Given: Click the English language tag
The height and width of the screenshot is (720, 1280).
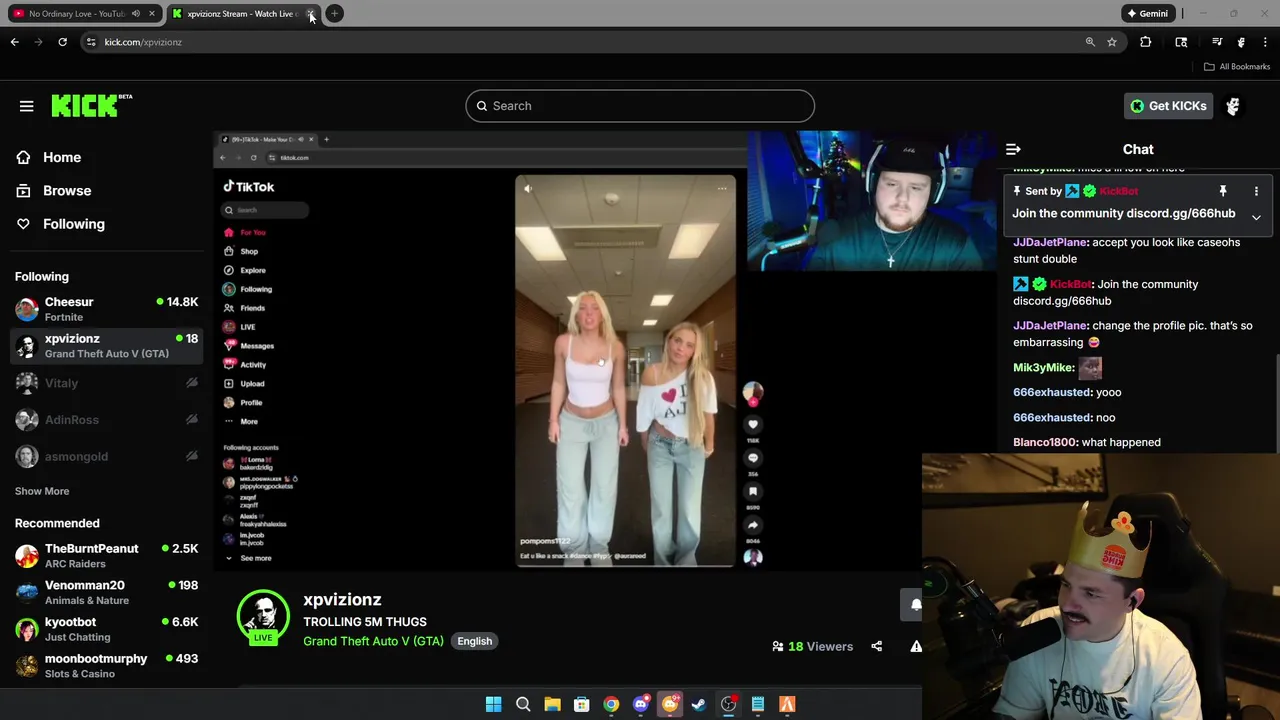Looking at the screenshot, I should (x=475, y=641).
